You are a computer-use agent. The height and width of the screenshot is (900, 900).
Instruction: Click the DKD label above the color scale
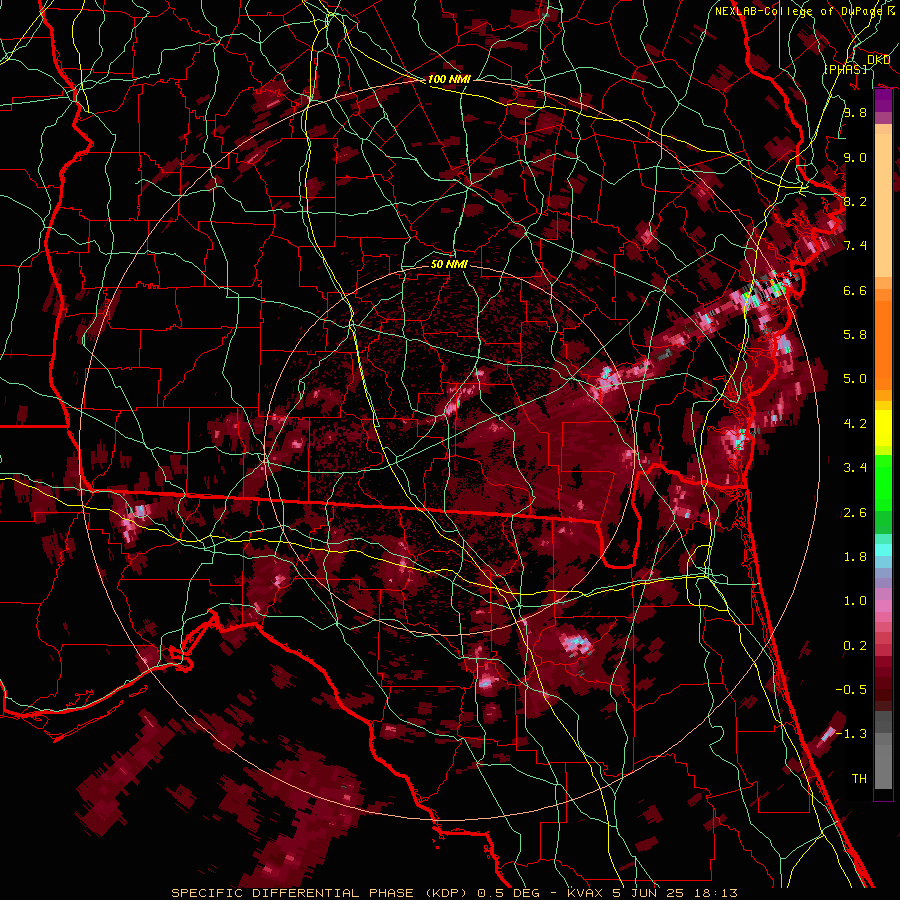click(x=878, y=60)
